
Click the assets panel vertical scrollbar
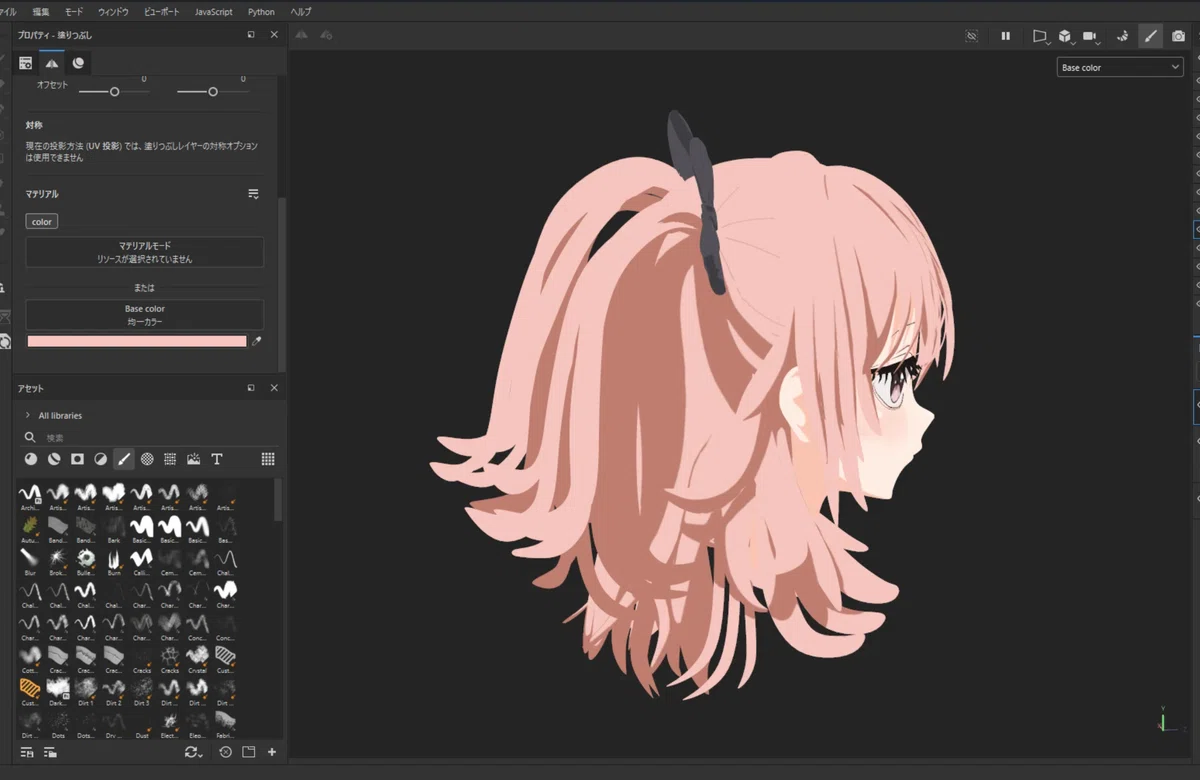[x=278, y=499]
